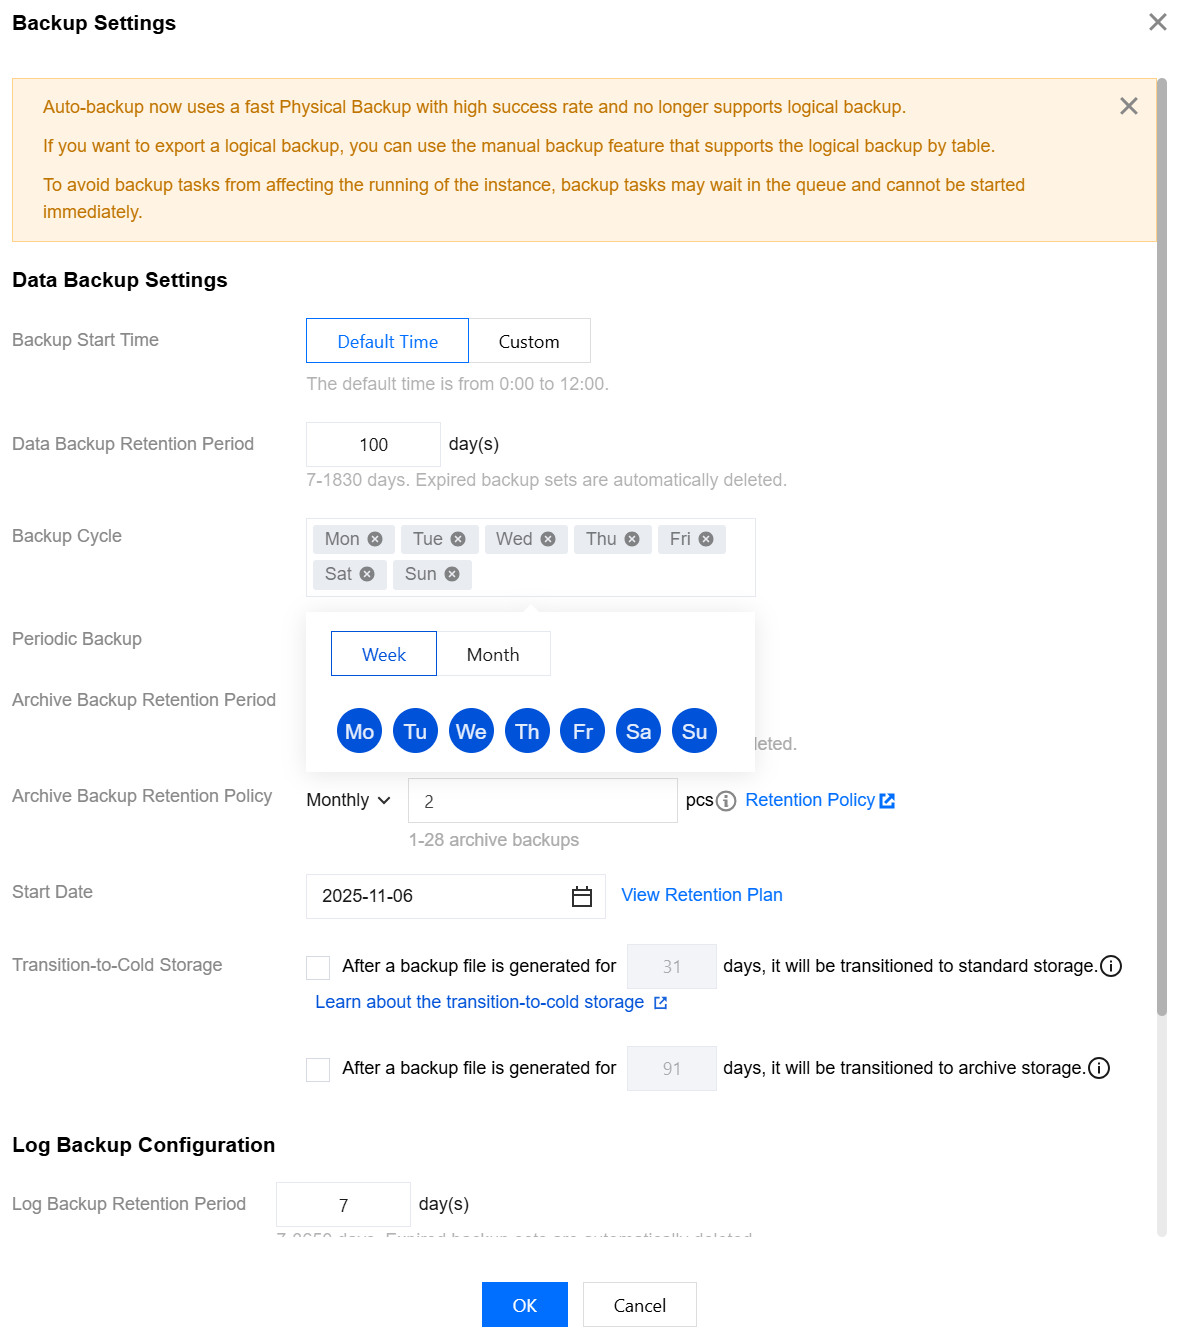Viewport: 1181px width, 1330px height.
Task: Enable transition to standard storage checkbox
Action: pyautogui.click(x=318, y=967)
